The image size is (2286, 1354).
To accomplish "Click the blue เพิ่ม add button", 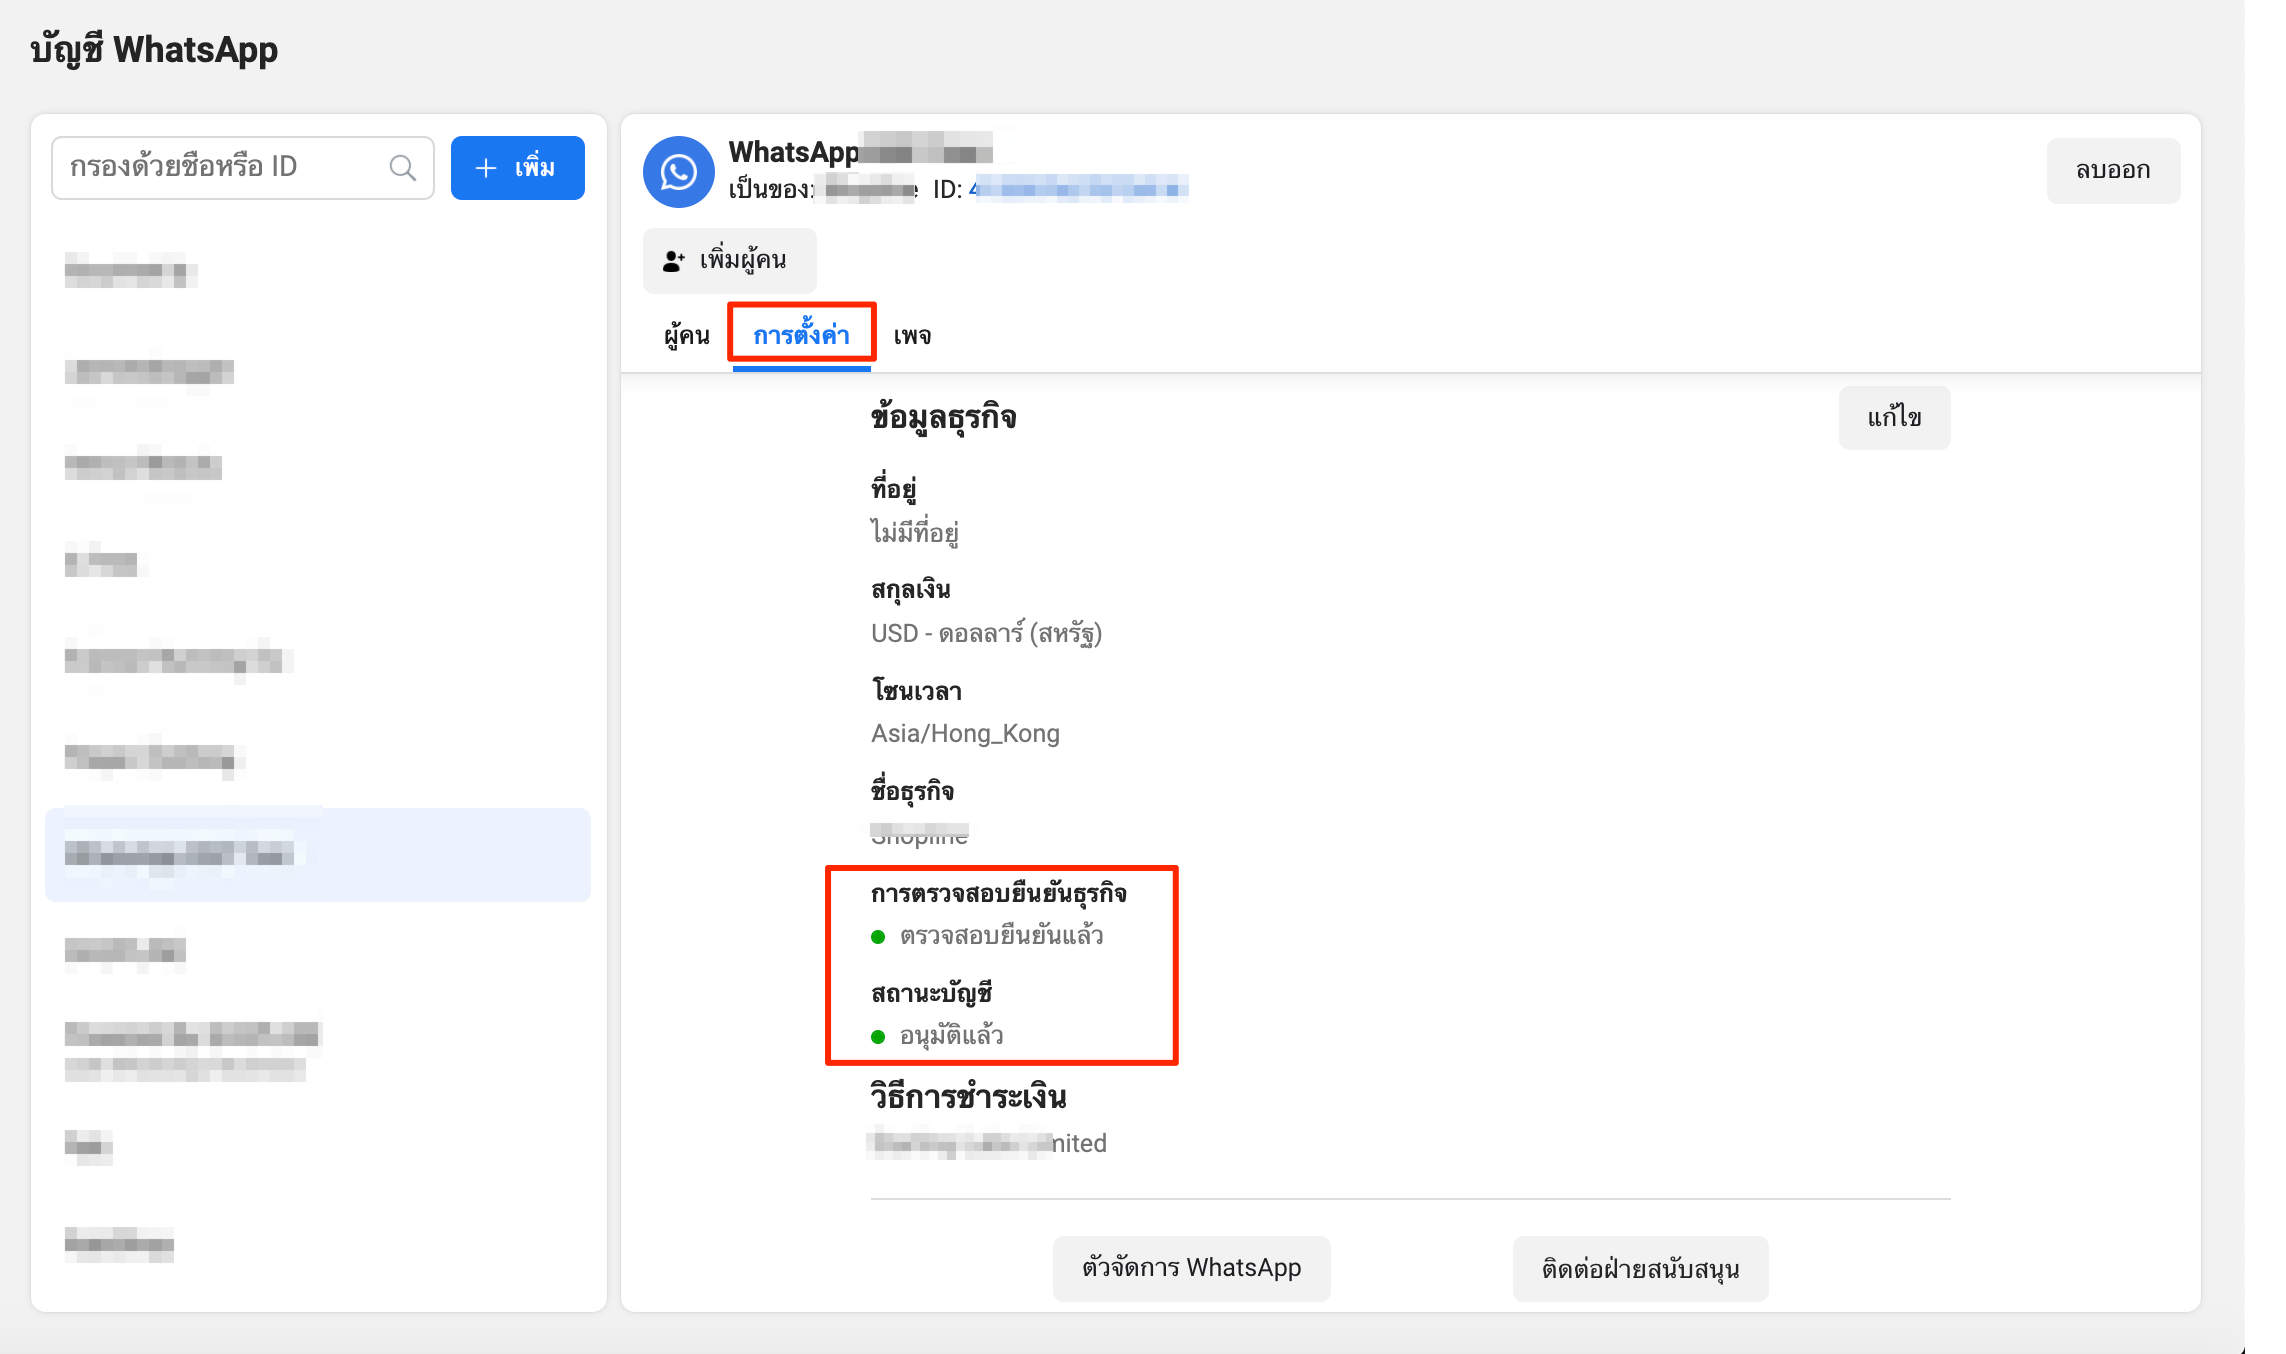I will click(518, 168).
